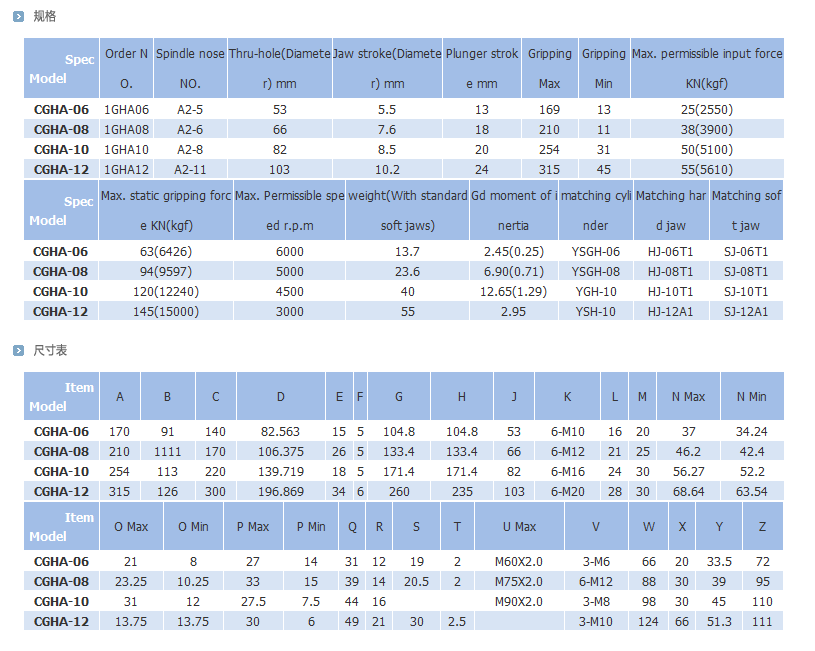
Task: Click matching cylinder YGH-10
Action: click(596, 292)
